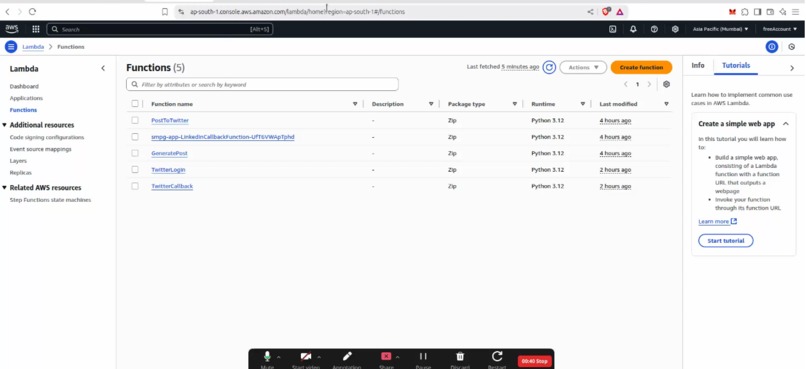This screenshot has height=369, width=806.
Task: Open Applications in Lambda sidebar
Action: click(26, 98)
